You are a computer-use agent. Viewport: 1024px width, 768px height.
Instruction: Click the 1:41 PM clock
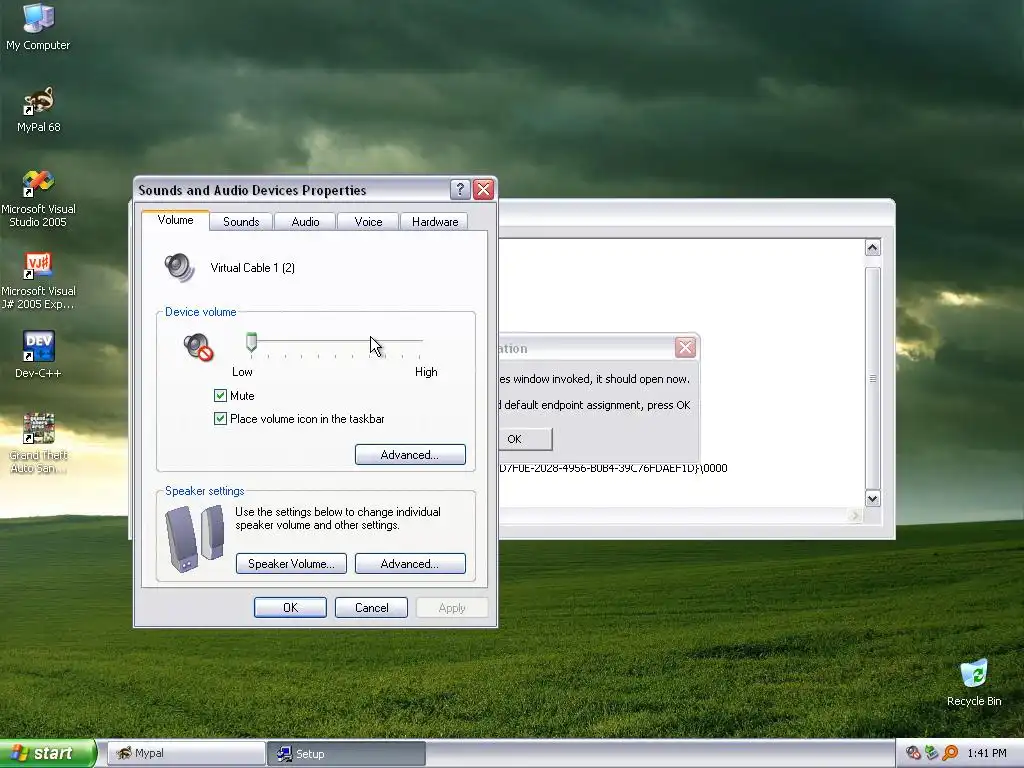(987, 753)
